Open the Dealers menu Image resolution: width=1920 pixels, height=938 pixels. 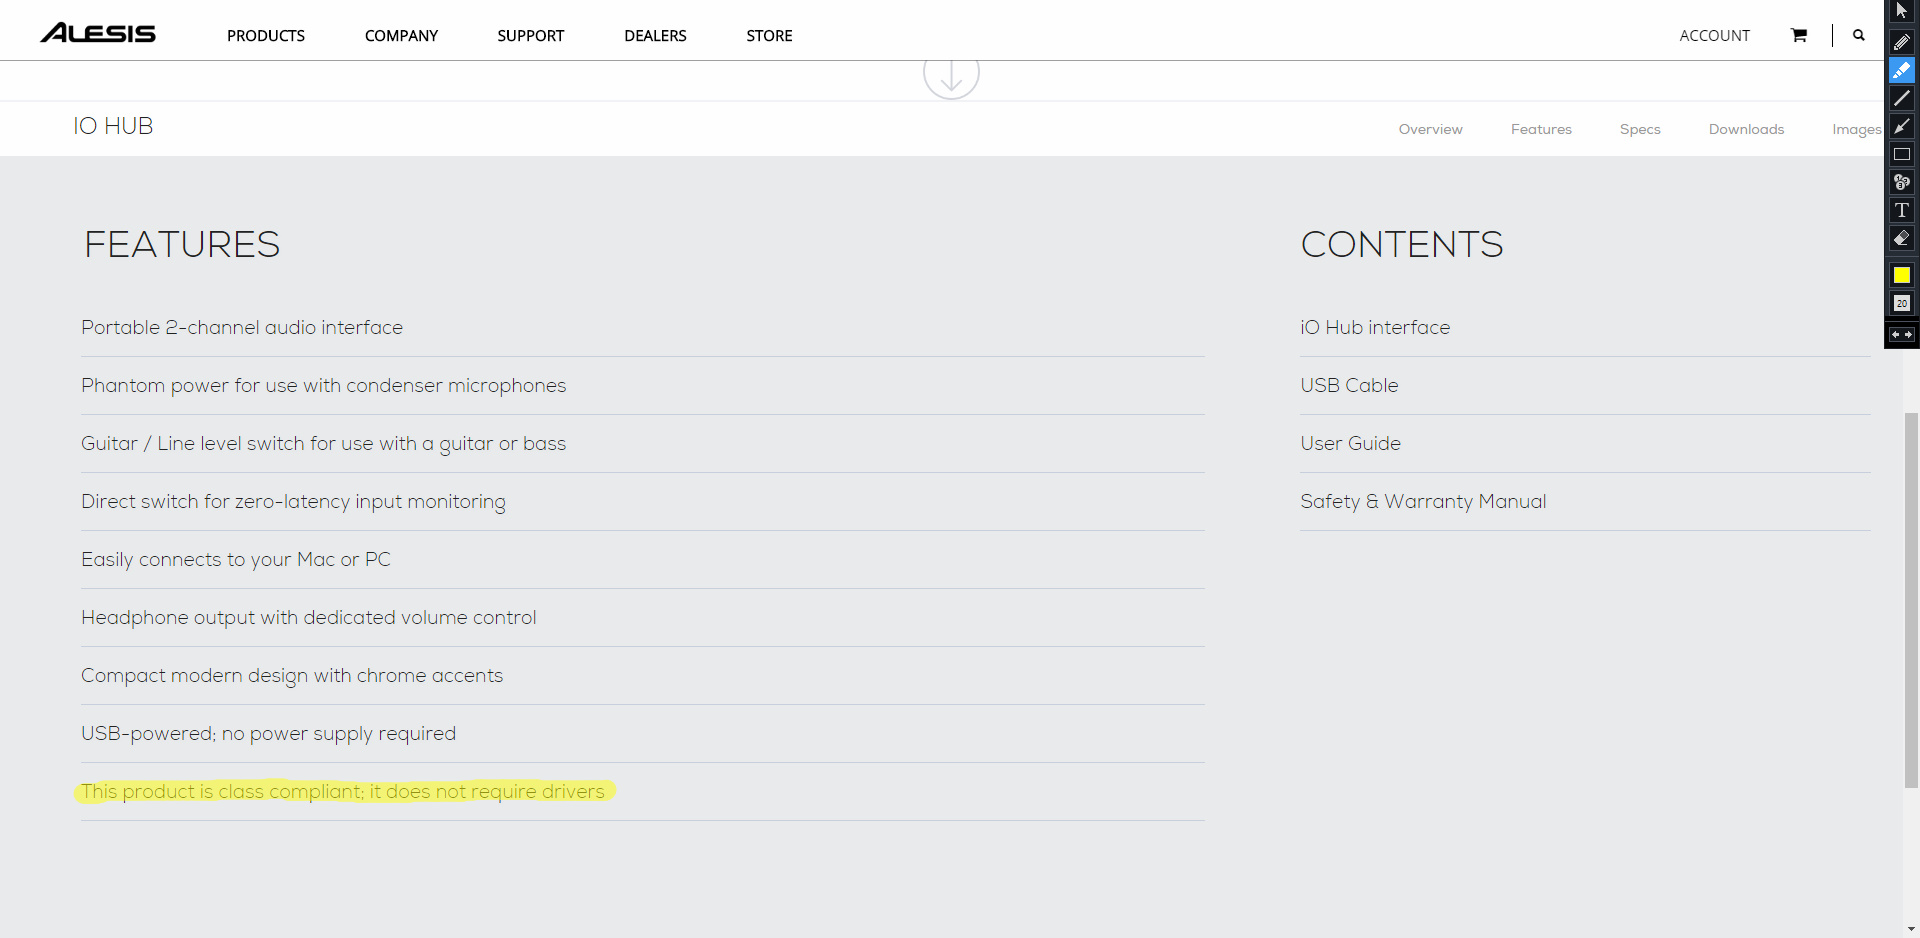pyautogui.click(x=655, y=36)
